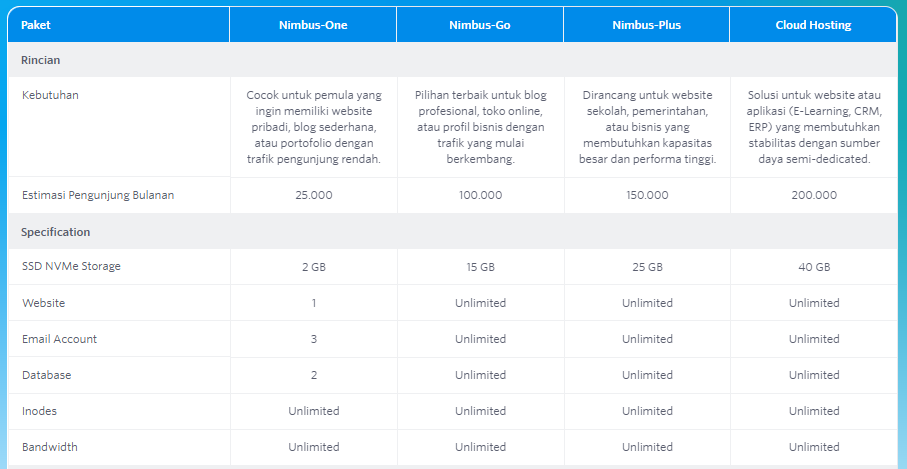This screenshot has height=469, width=907.
Task: Click Nimbus-Go's Unlimited in the Database row
Action: [481, 375]
